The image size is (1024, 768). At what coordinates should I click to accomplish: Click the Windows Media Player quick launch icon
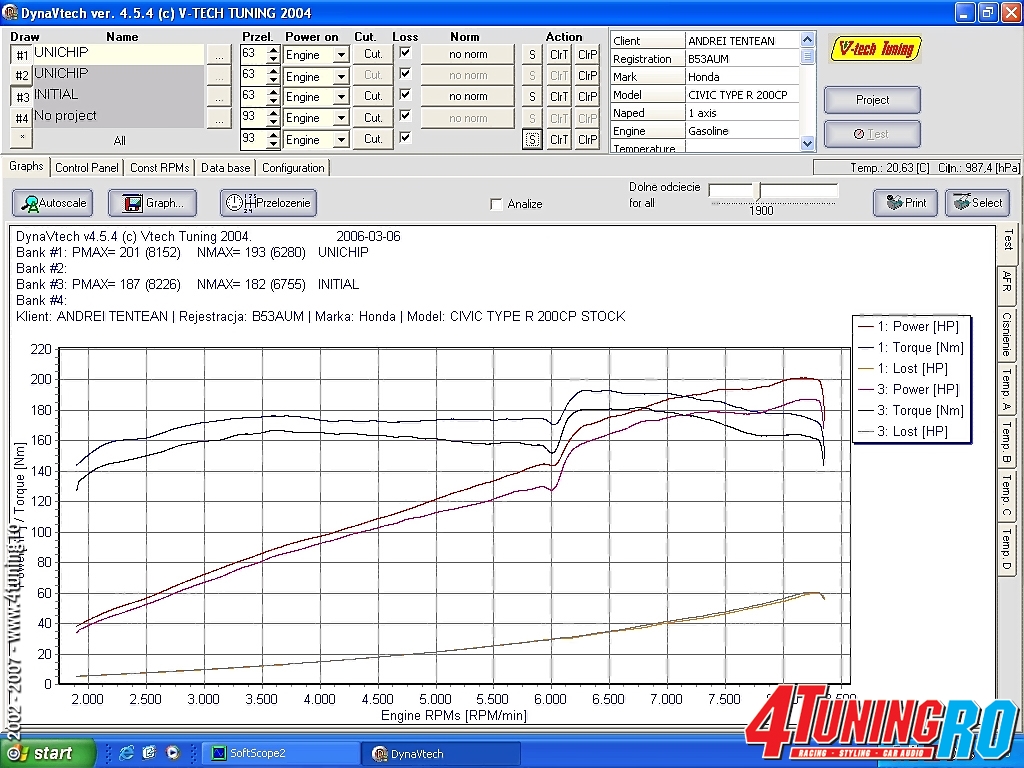click(x=172, y=753)
